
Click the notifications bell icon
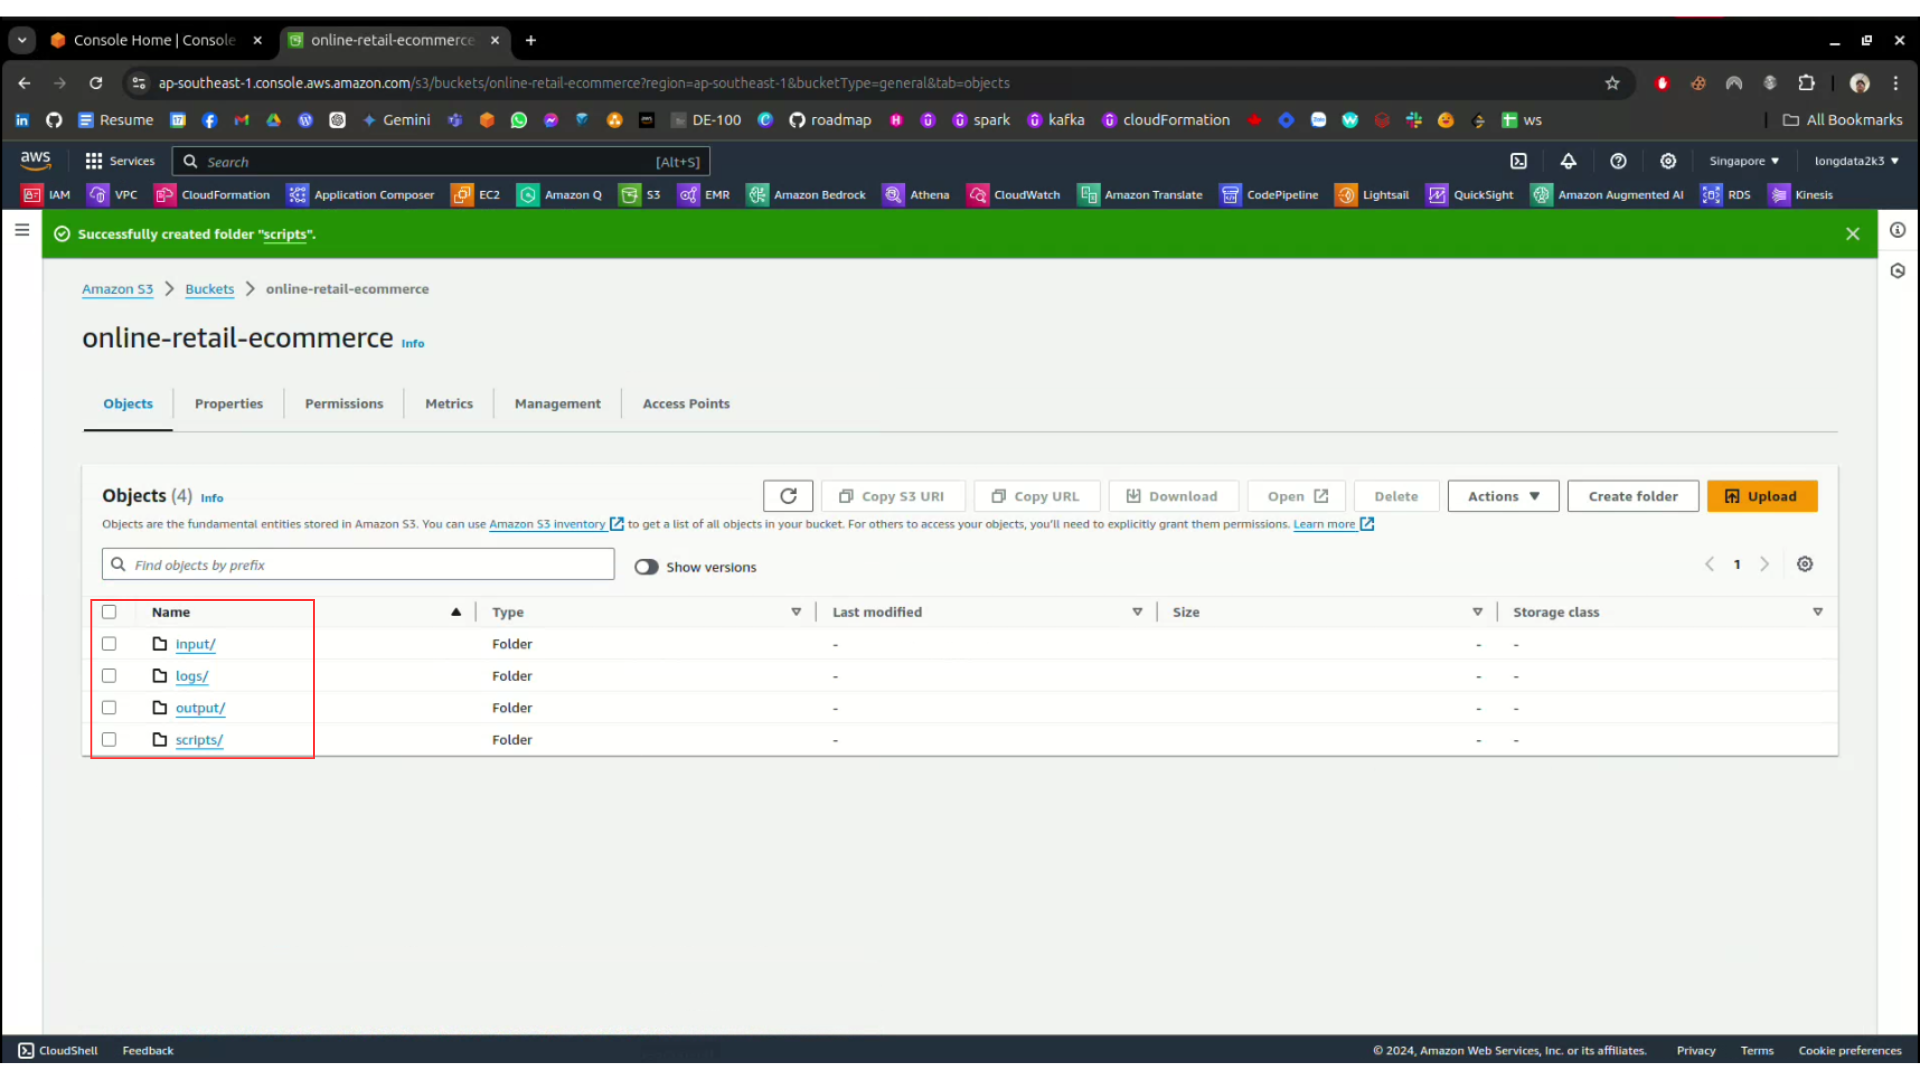tap(1568, 161)
